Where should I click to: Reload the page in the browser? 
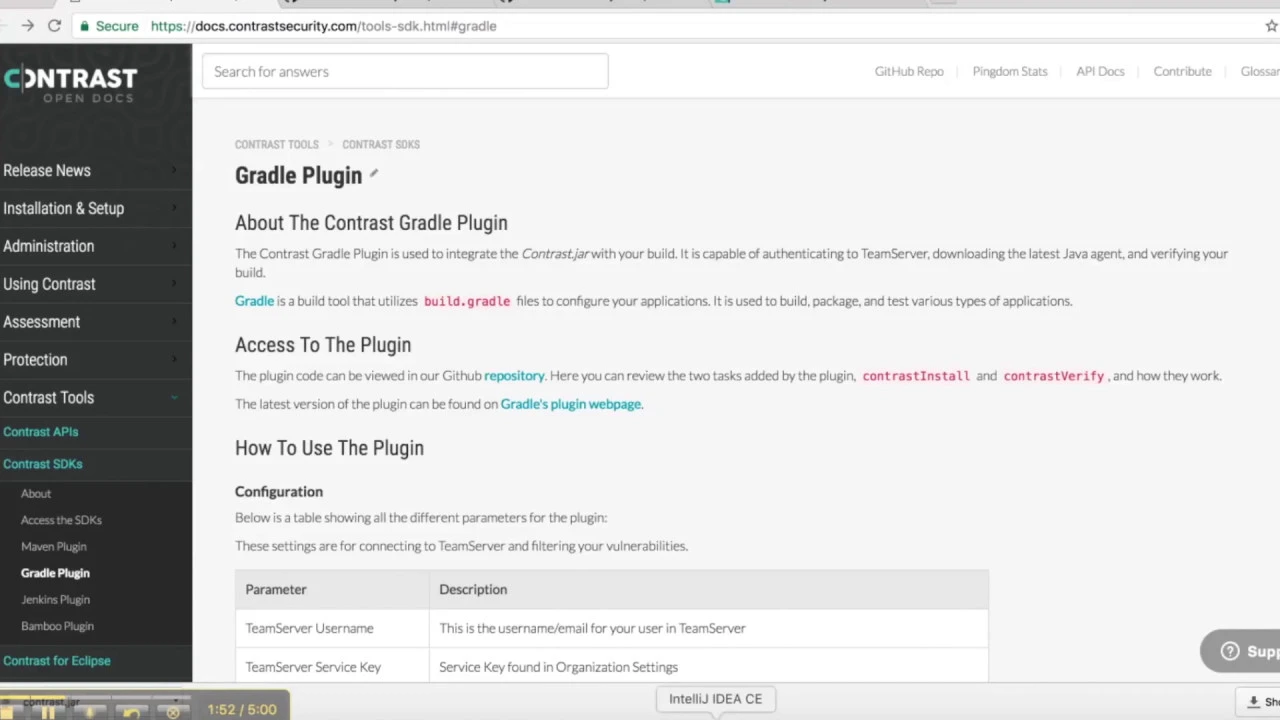click(54, 26)
